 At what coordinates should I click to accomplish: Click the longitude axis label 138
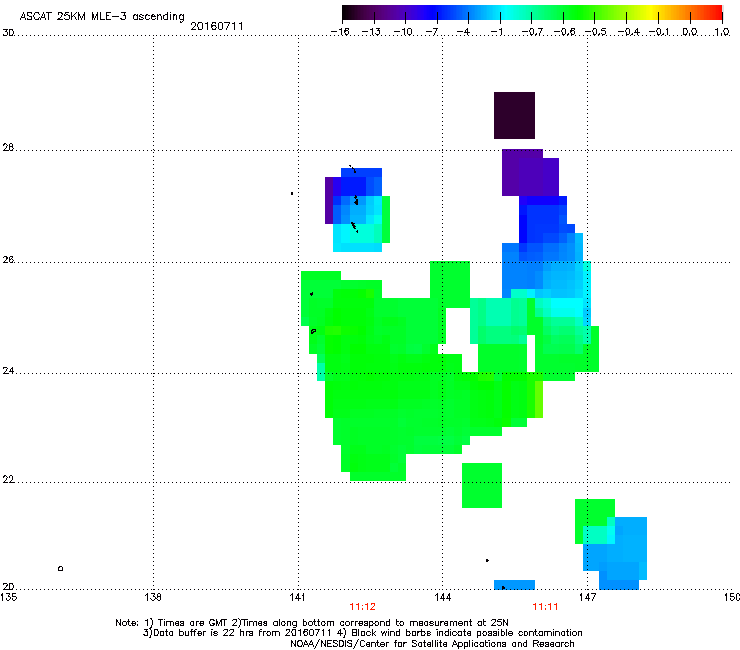pos(153,597)
